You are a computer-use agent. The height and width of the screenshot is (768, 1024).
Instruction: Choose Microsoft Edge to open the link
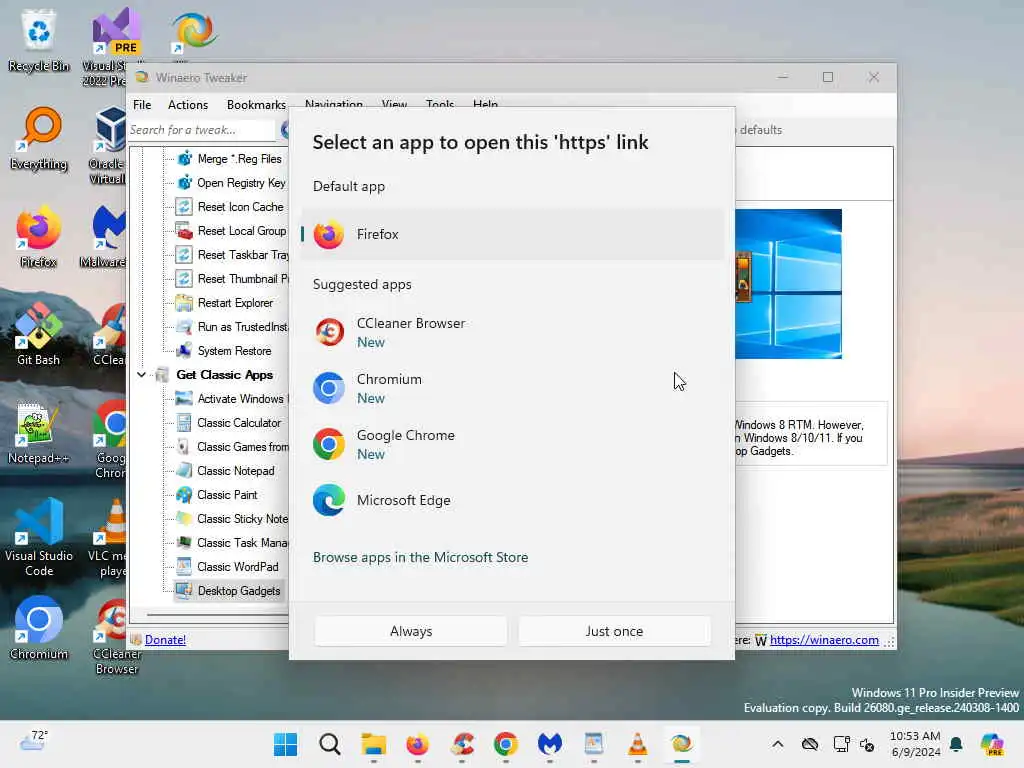512,500
